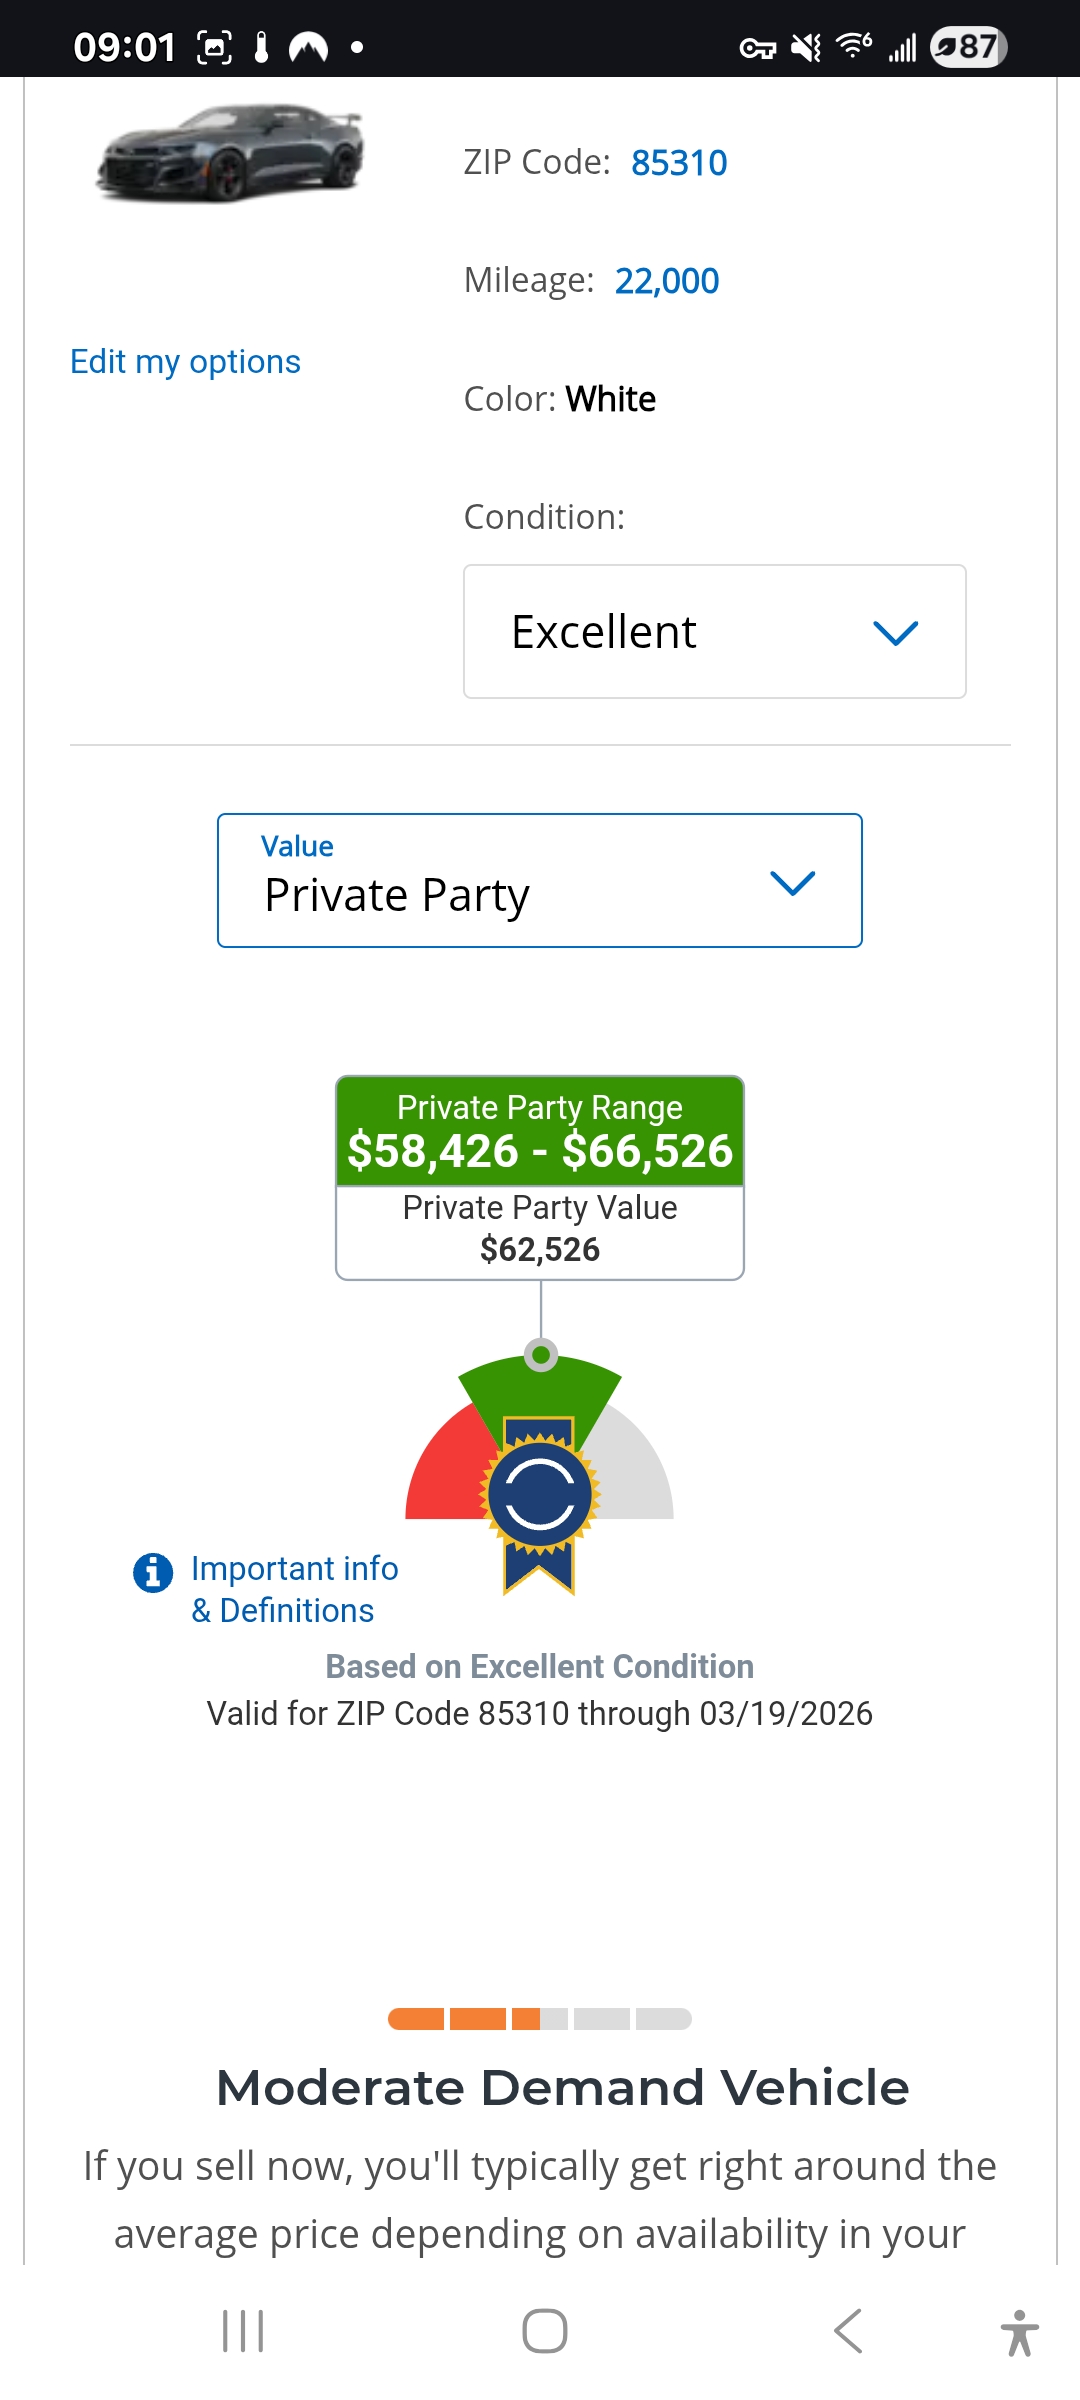Viewport: 1080px width, 2400px height.
Task: Tap the VPN key status icon
Action: pyautogui.click(x=757, y=48)
